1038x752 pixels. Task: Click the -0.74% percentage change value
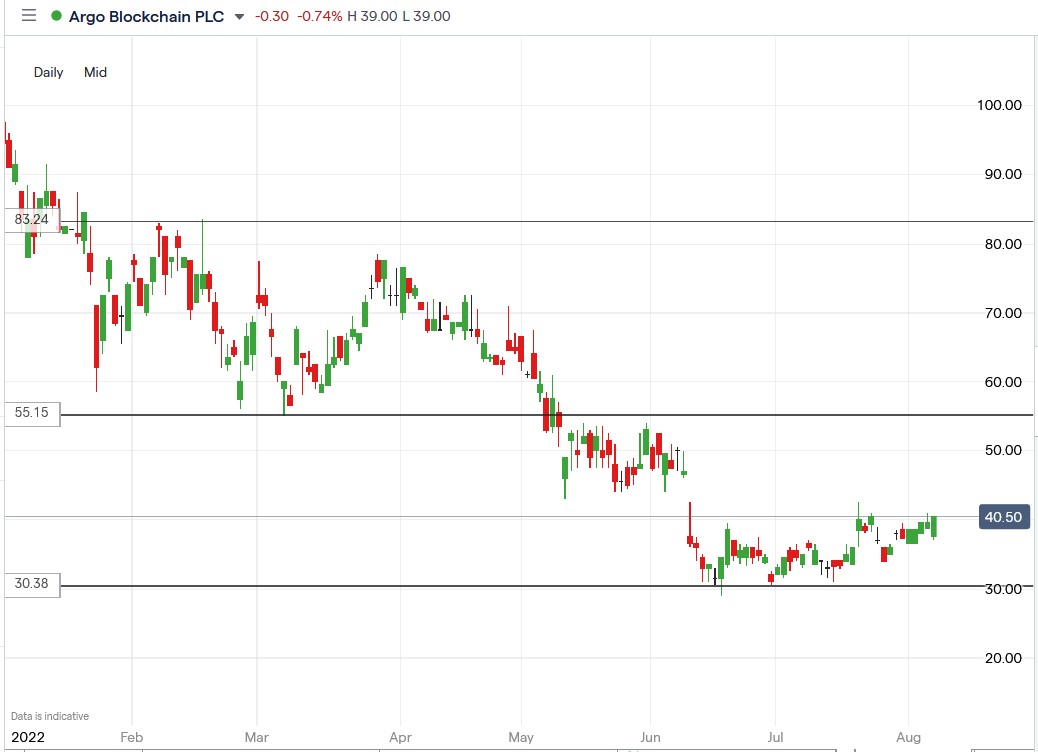tap(319, 16)
